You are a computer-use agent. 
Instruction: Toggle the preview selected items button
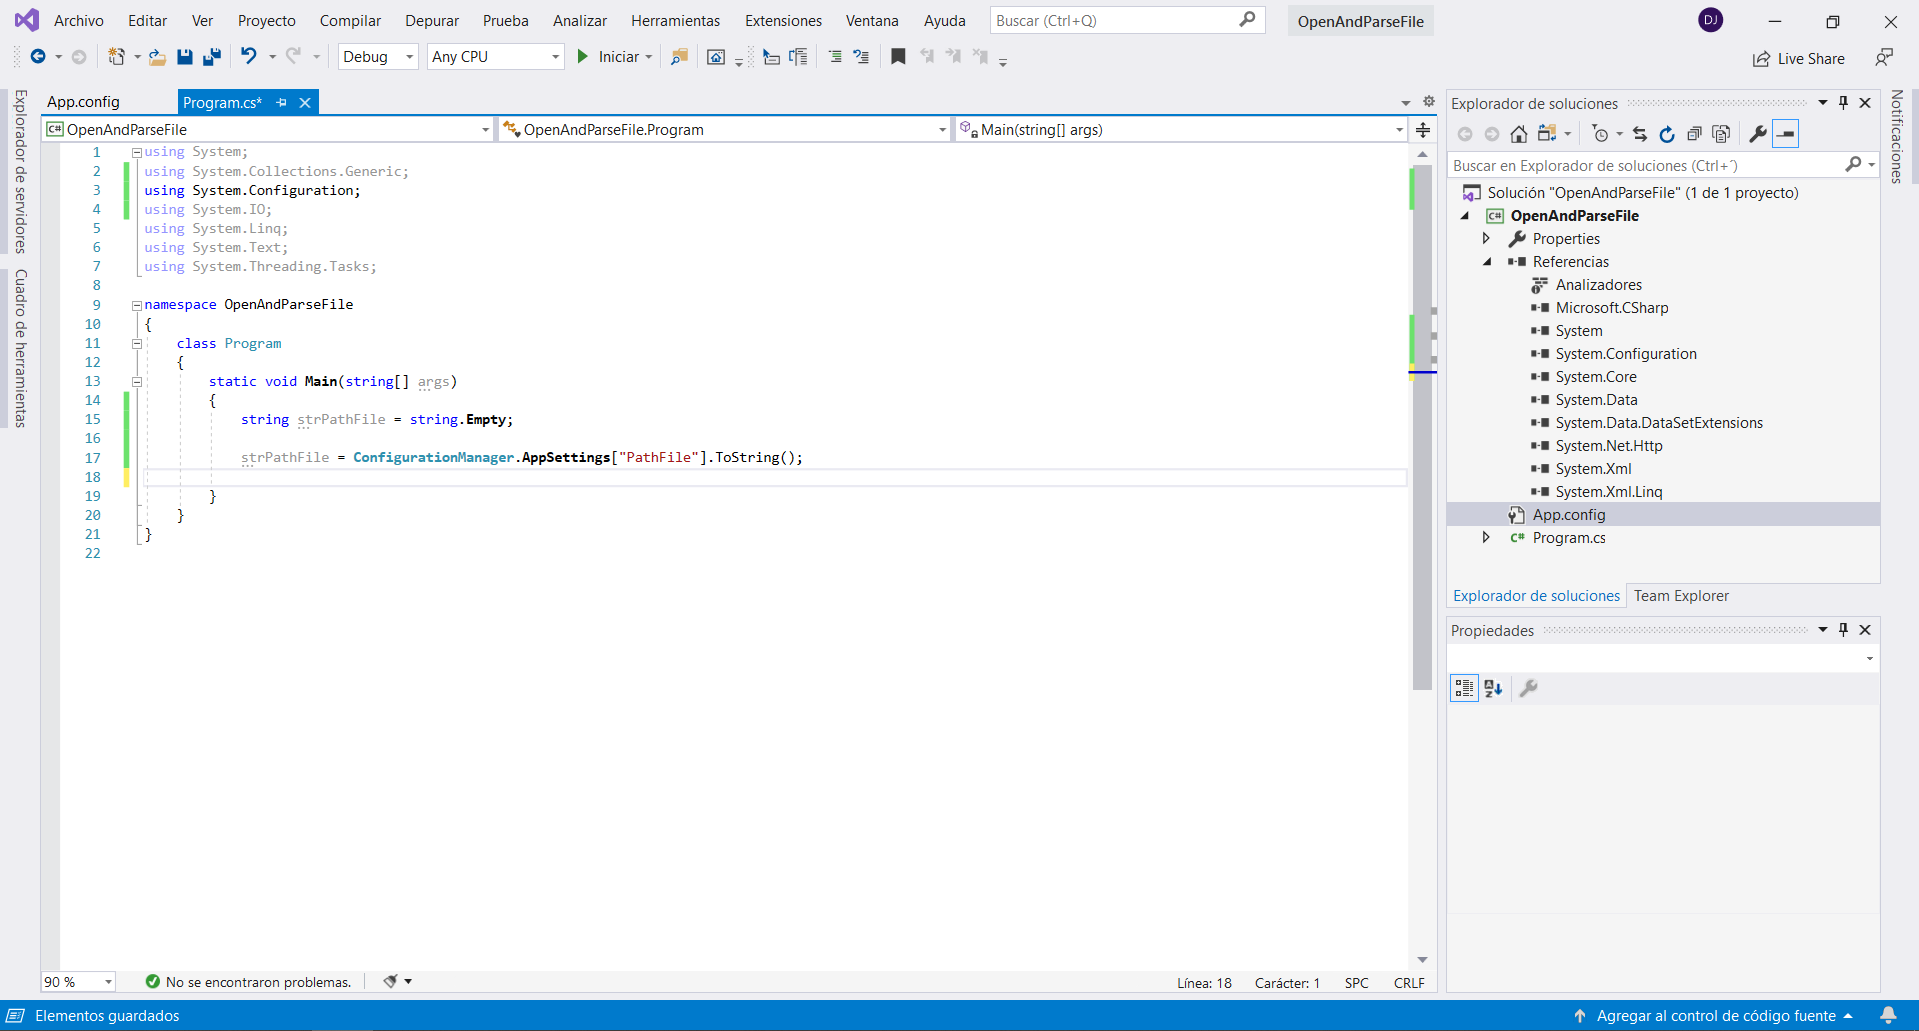pos(1785,134)
